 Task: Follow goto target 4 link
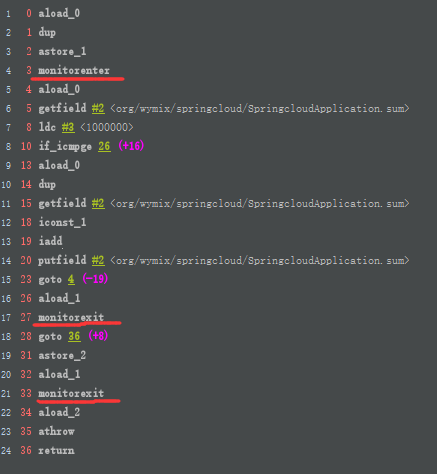71,279
